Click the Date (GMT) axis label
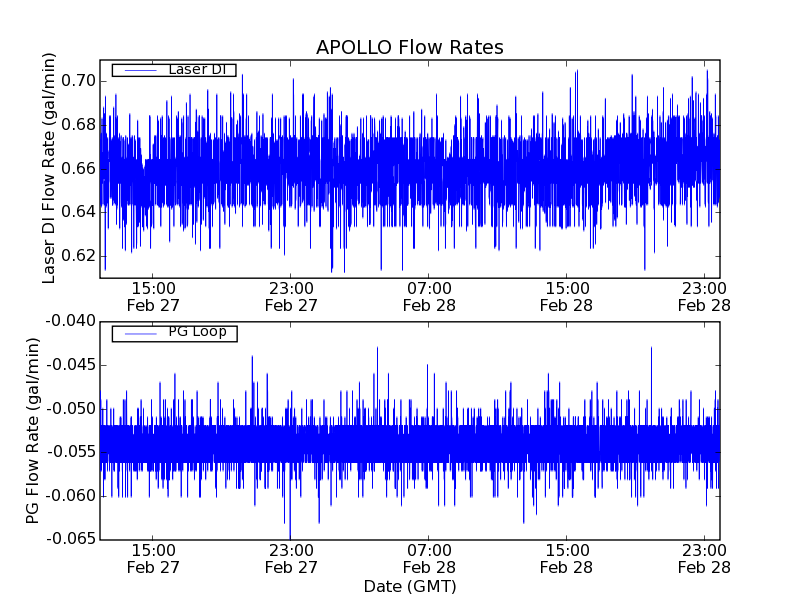This screenshot has width=800, height=600. (x=410, y=586)
